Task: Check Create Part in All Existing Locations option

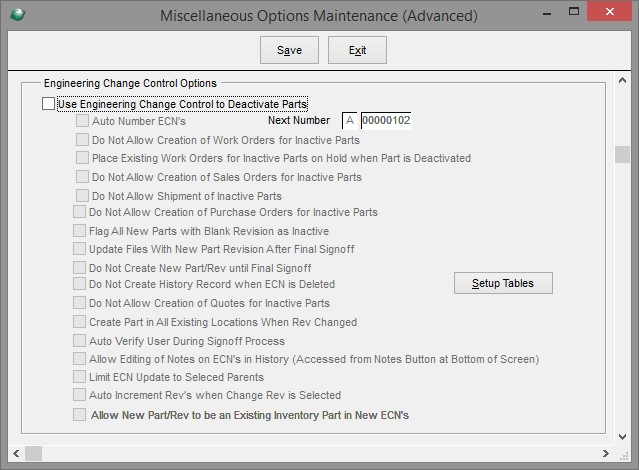Action: click(79, 322)
